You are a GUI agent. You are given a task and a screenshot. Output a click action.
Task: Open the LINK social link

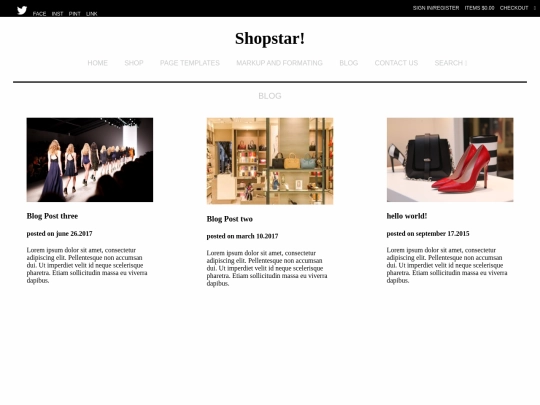[92, 14]
